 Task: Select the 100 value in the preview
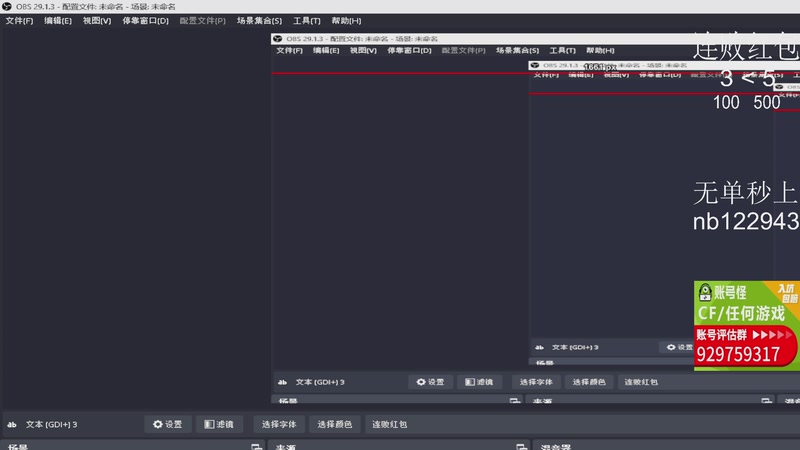726,103
